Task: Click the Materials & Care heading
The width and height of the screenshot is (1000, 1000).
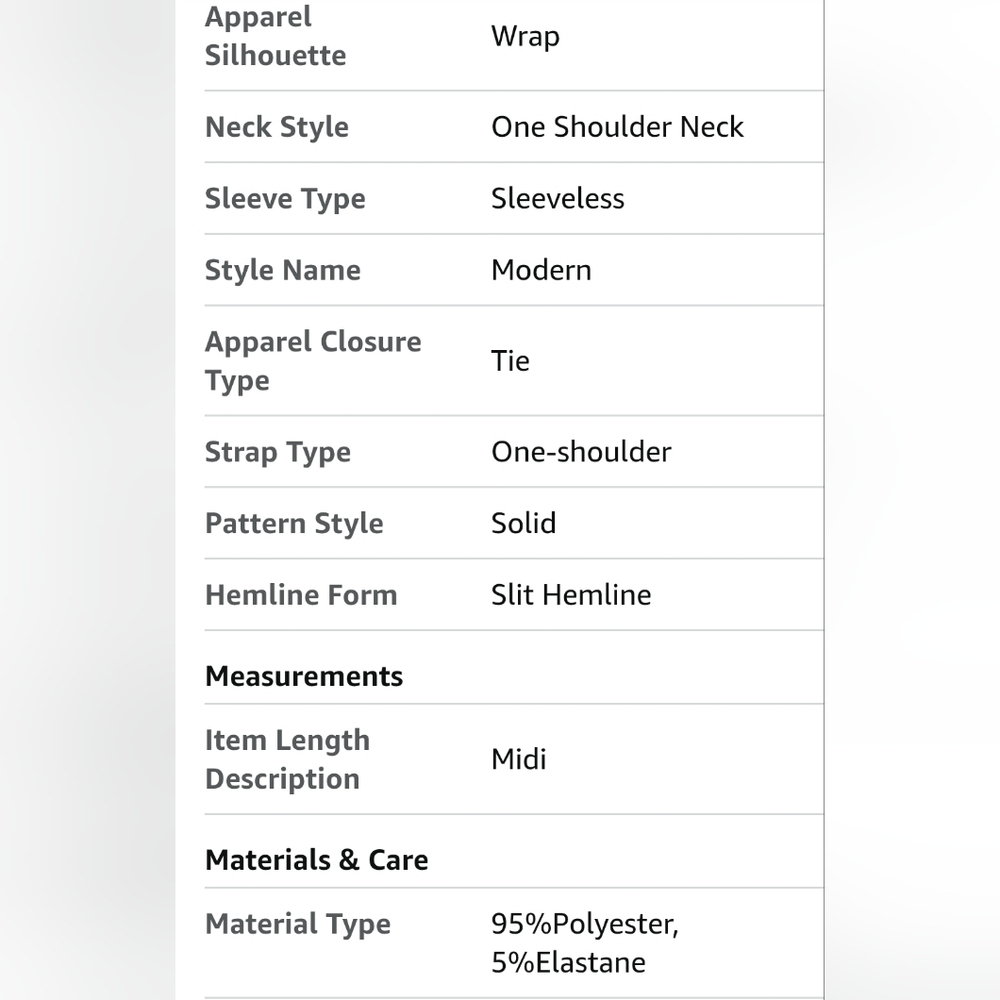Action: pos(316,860)
